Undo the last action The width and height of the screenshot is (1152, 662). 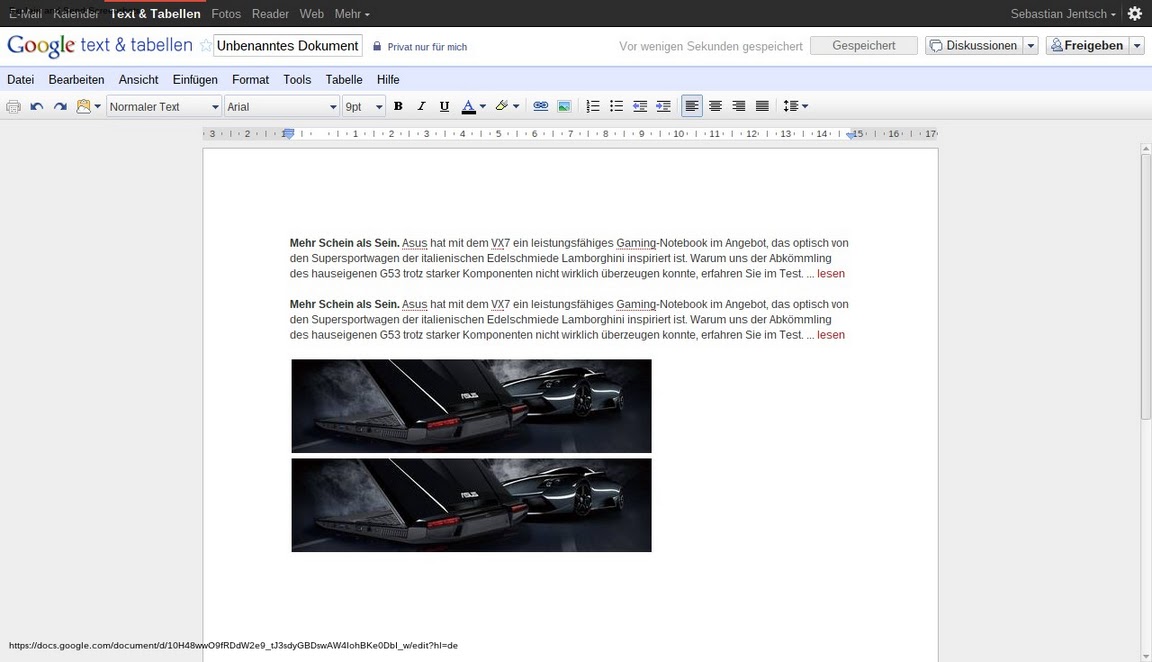coord(37,106)
